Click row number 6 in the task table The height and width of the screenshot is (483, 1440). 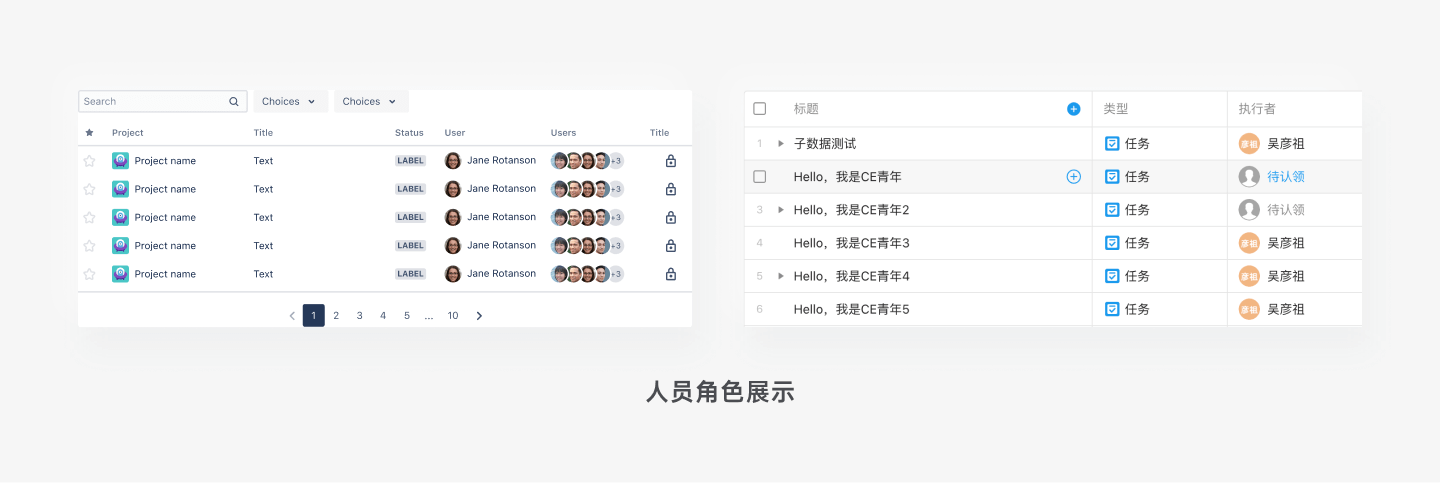pyautogui.click(x=760, y=309)
